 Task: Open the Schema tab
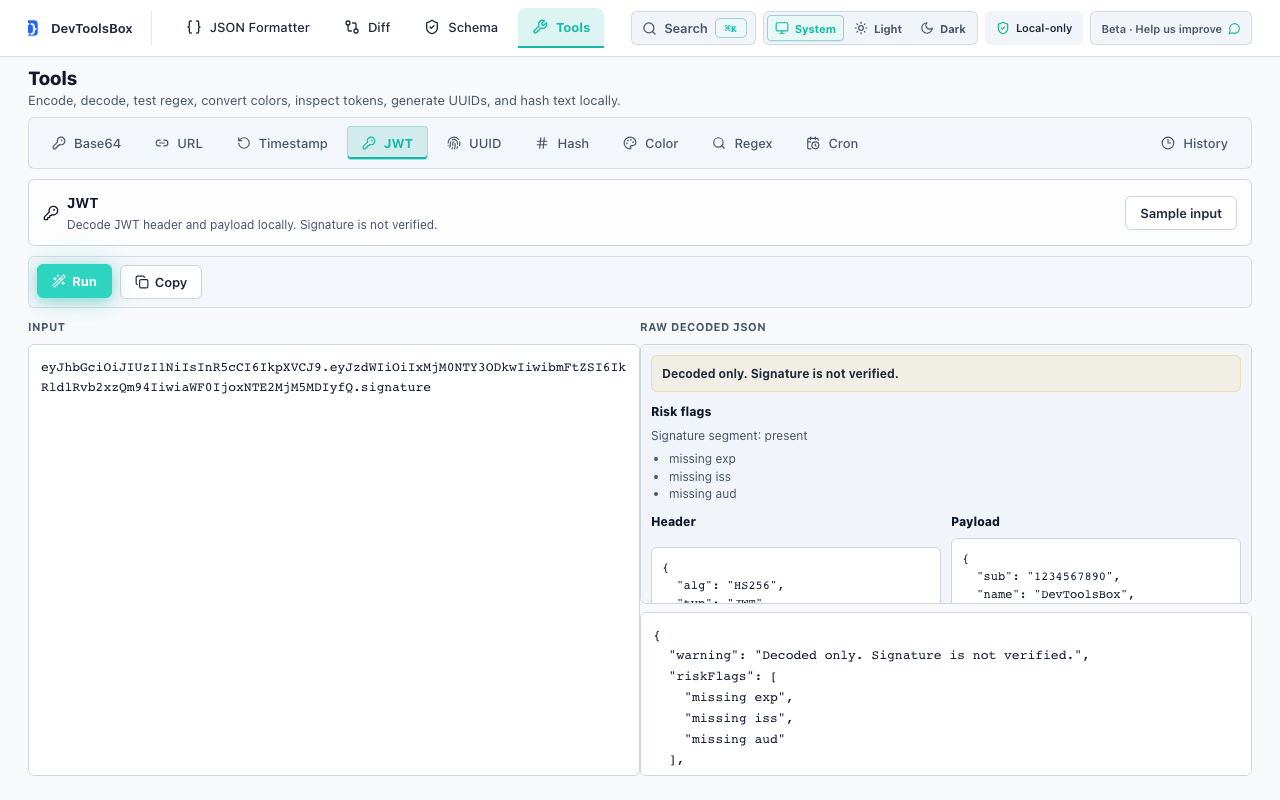coord(461,28)
